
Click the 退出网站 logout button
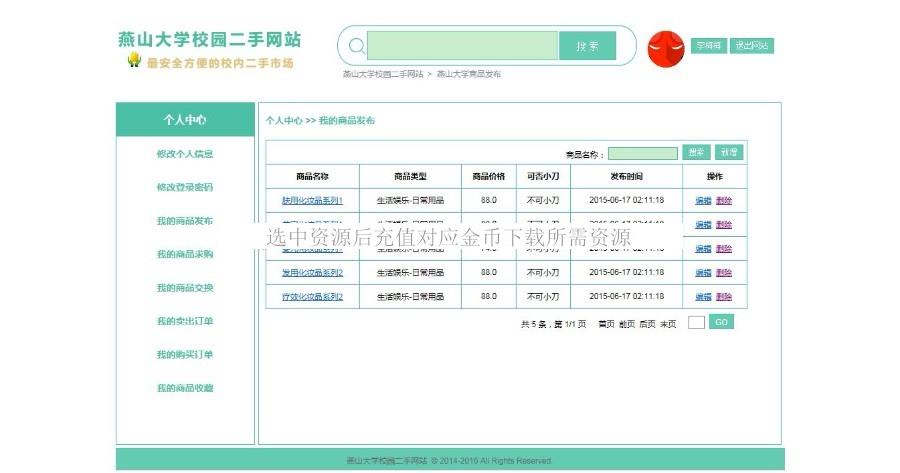coord(752,45)
